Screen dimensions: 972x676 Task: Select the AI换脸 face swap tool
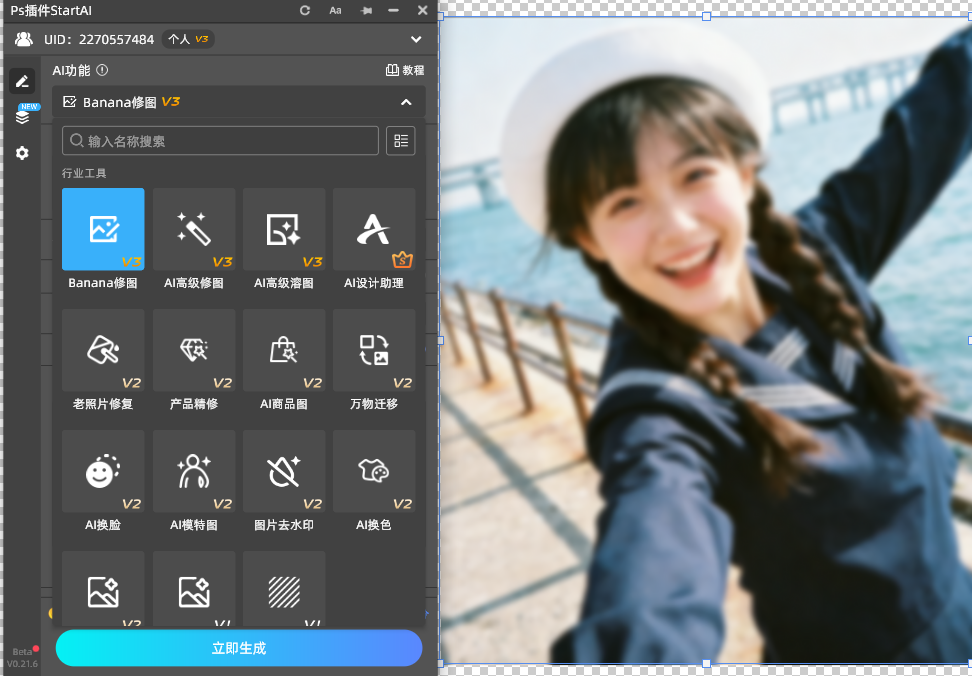102,470
